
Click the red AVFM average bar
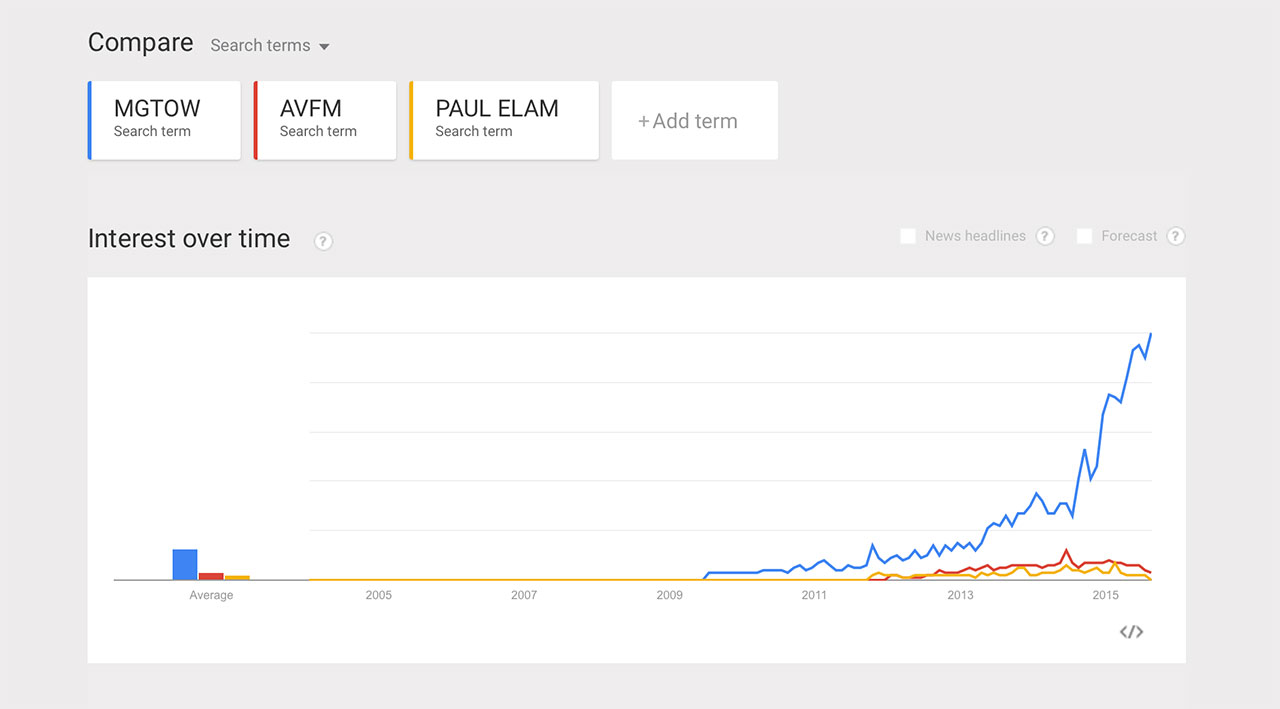click(x=211, y=576)
